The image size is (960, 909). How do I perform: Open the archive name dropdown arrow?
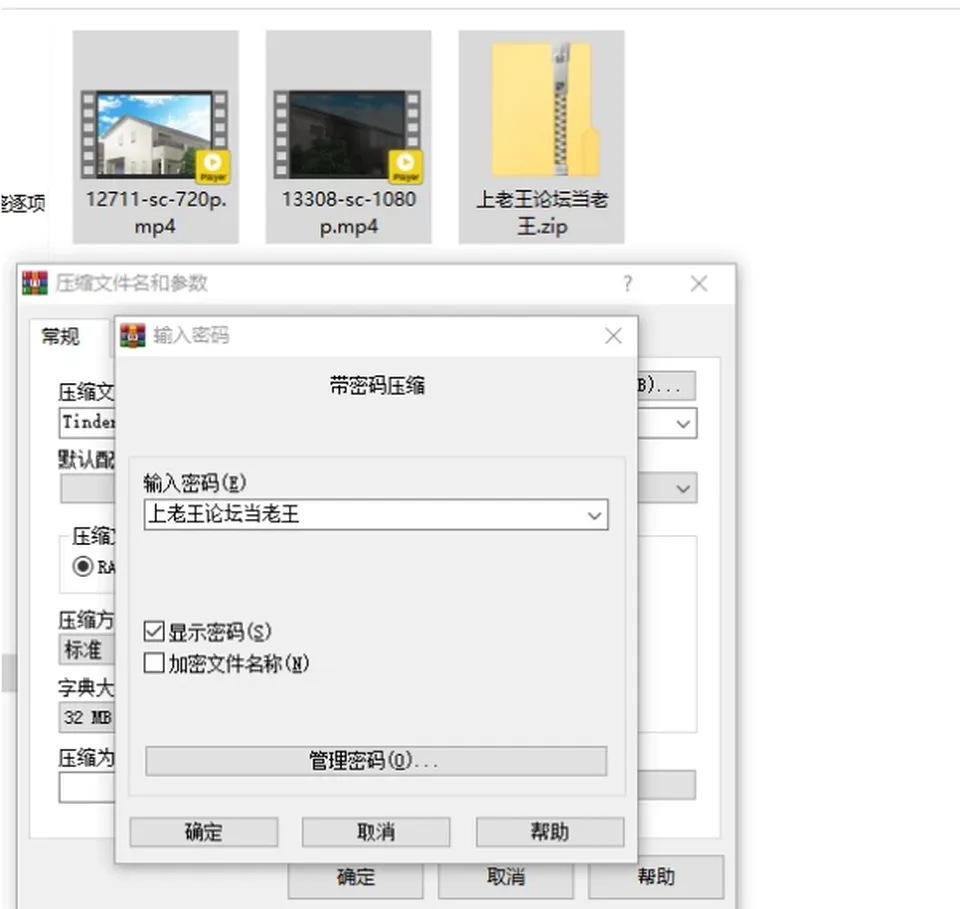tap(683, 424)
